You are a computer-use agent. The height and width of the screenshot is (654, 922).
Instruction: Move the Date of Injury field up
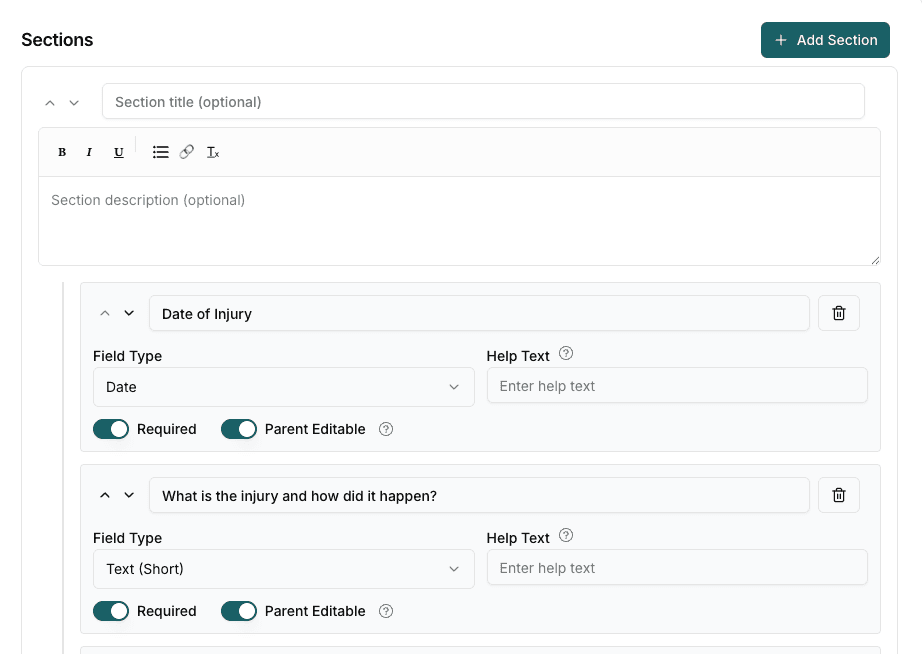[104, 312]
